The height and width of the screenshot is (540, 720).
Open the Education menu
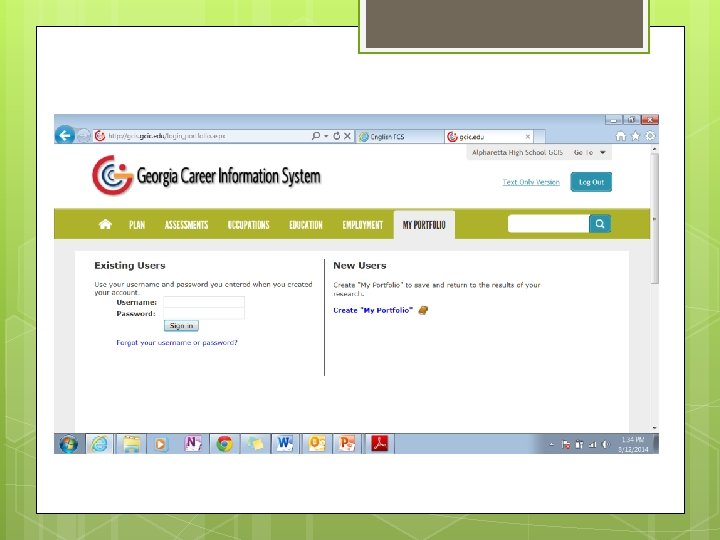click(x=306, y=225)
